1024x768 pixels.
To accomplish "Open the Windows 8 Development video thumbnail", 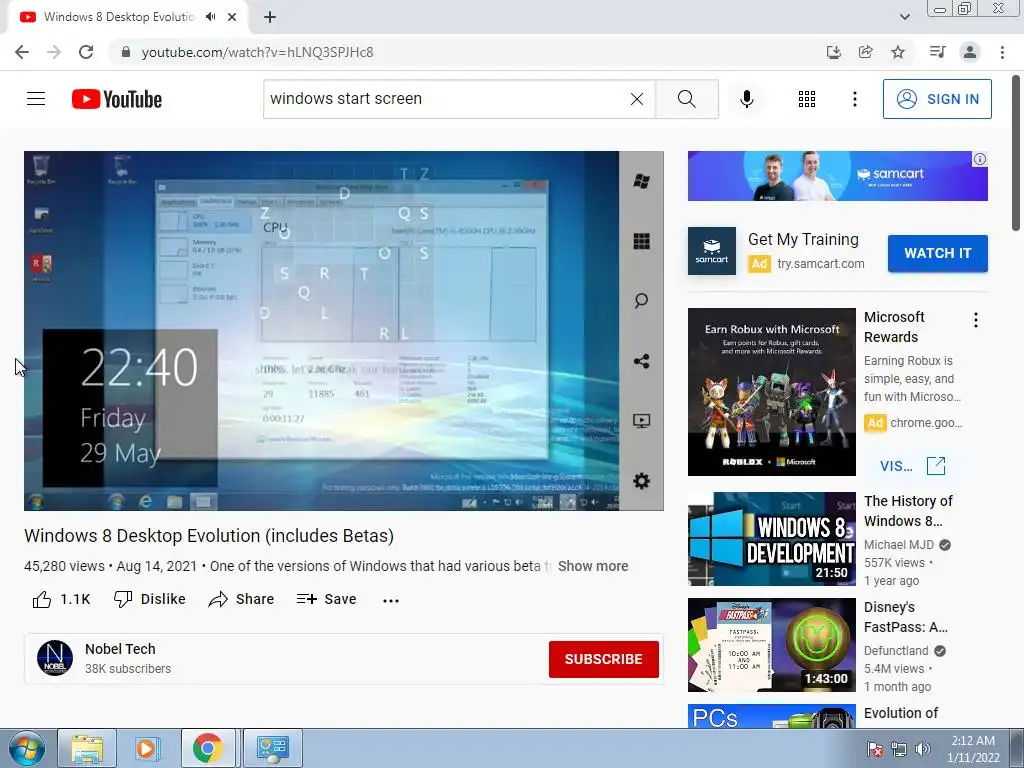I will click(x=771, y=539).
